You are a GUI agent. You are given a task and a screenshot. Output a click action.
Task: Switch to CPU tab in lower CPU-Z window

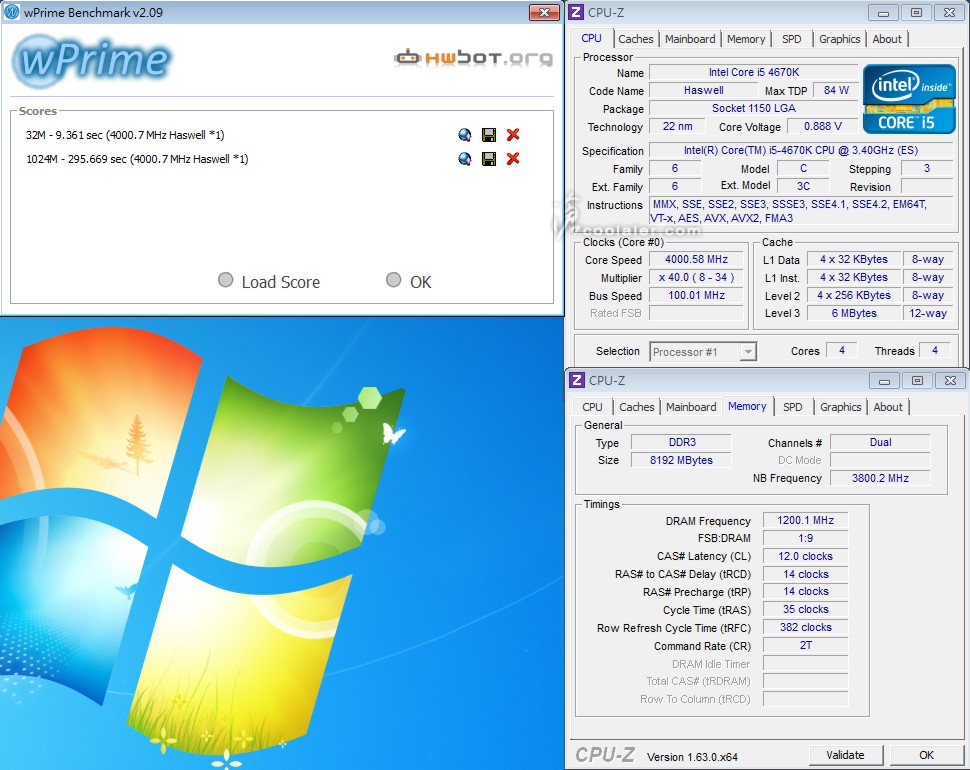pos(592,407)
